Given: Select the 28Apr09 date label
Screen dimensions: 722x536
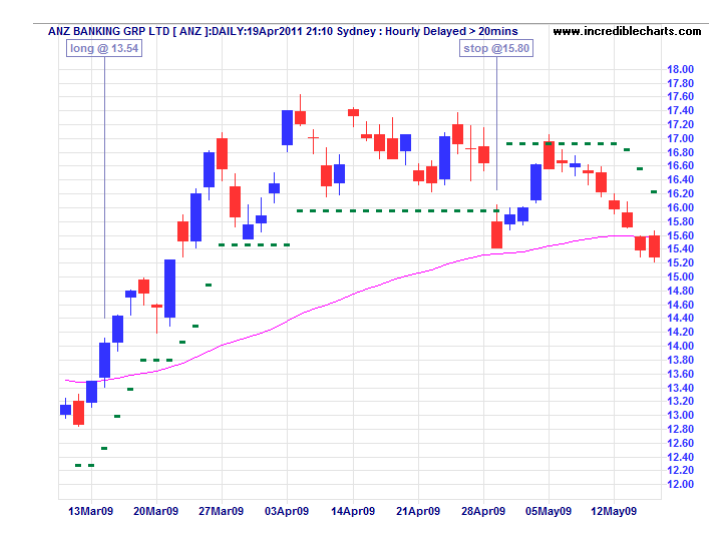Looking at the screenshot, I should tap(483, 511).
